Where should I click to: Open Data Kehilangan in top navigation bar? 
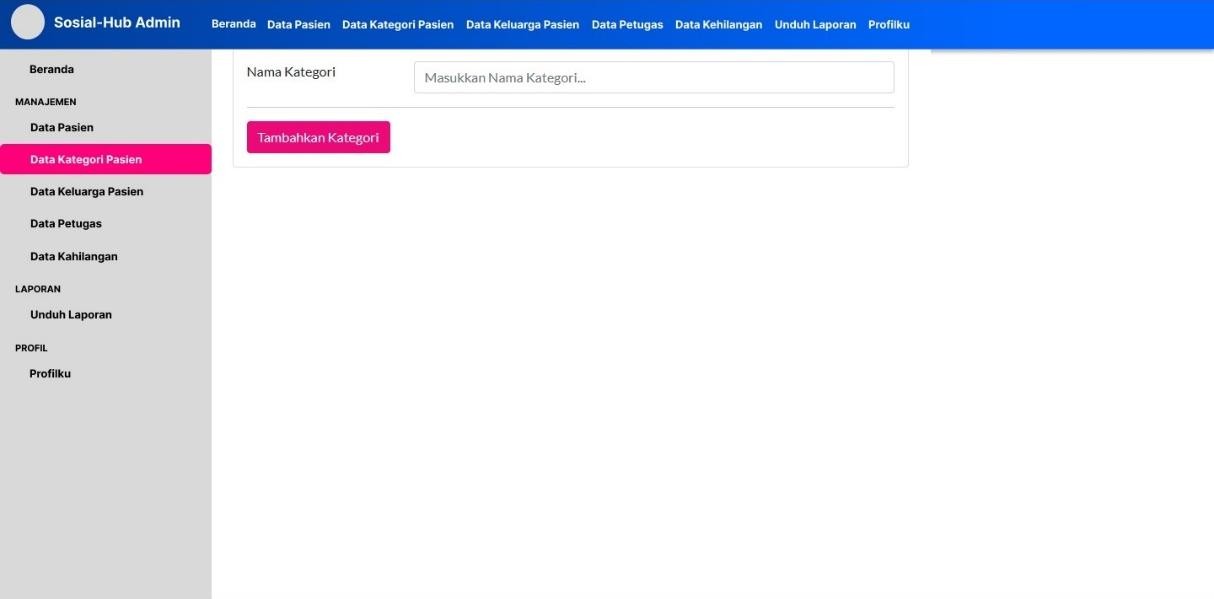[718, 25]
